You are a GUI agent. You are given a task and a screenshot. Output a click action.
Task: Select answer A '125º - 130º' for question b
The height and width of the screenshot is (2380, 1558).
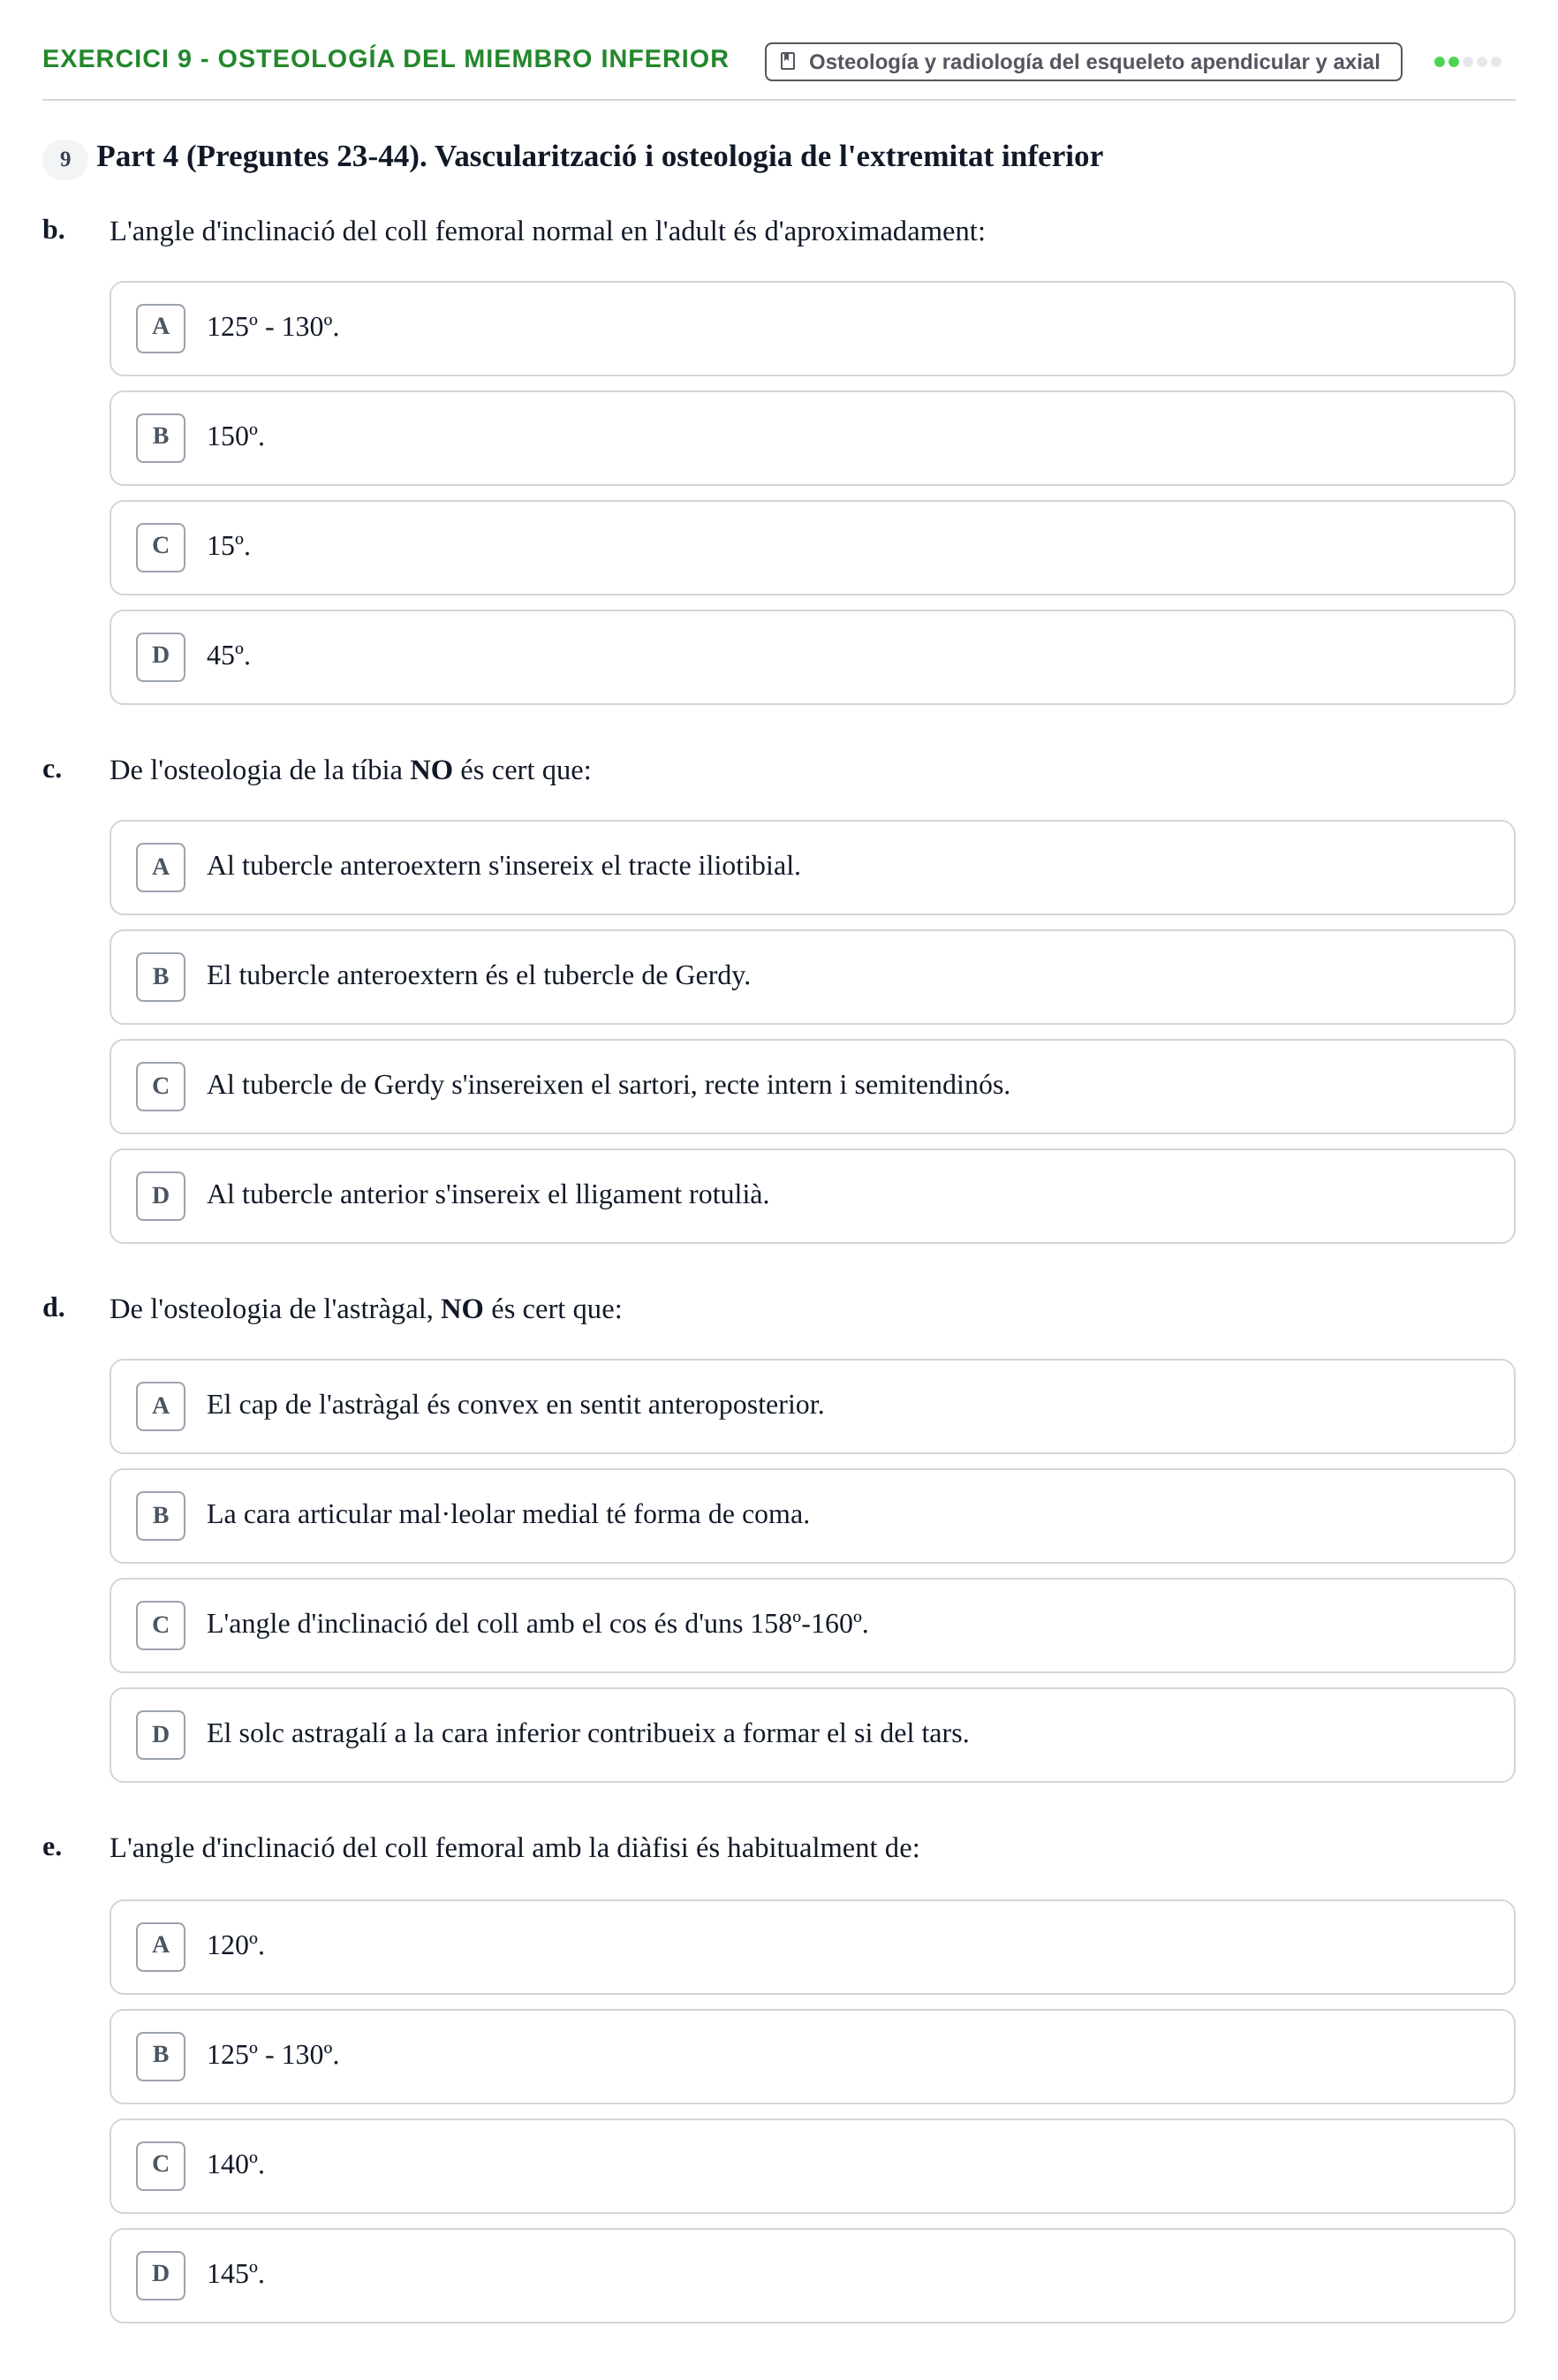(x=811, y=328)
